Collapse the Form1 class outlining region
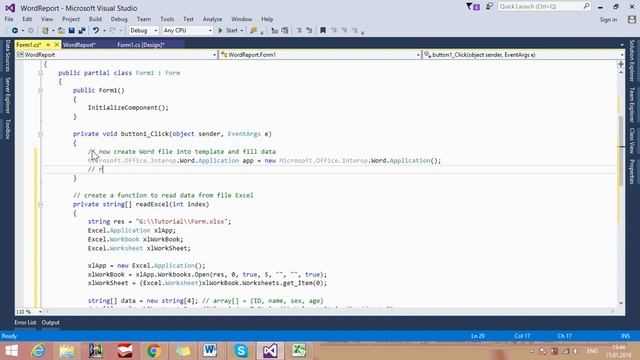640x360 pixels. point(40,73)
